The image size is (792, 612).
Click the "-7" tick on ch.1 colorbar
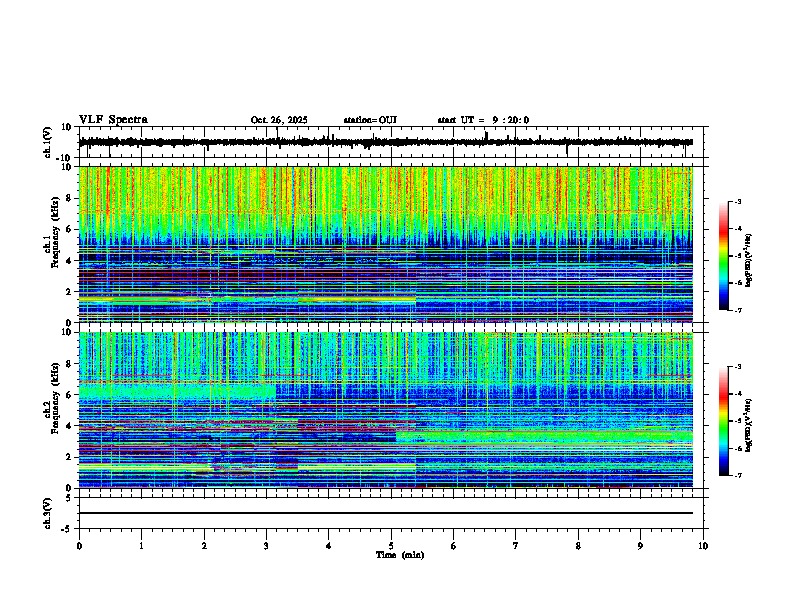[738, 310]
